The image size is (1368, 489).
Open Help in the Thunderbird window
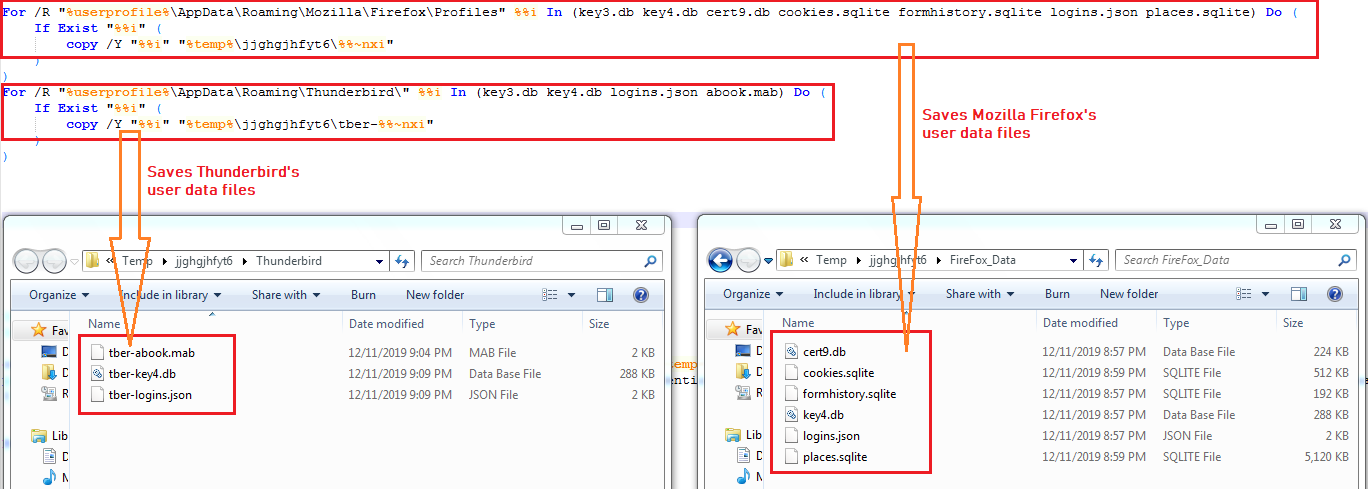[640, 295]
